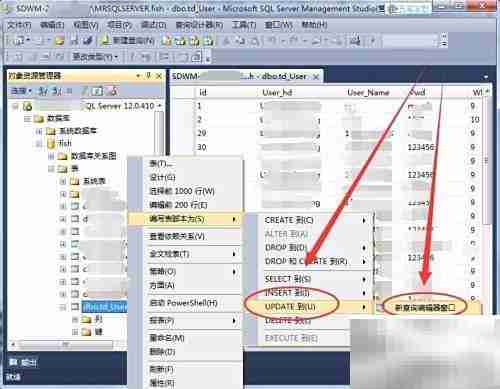Screen dimensions: 500x389
Task: Open the Object Explorer window position dropdown arrow
Action: point(138,76)
